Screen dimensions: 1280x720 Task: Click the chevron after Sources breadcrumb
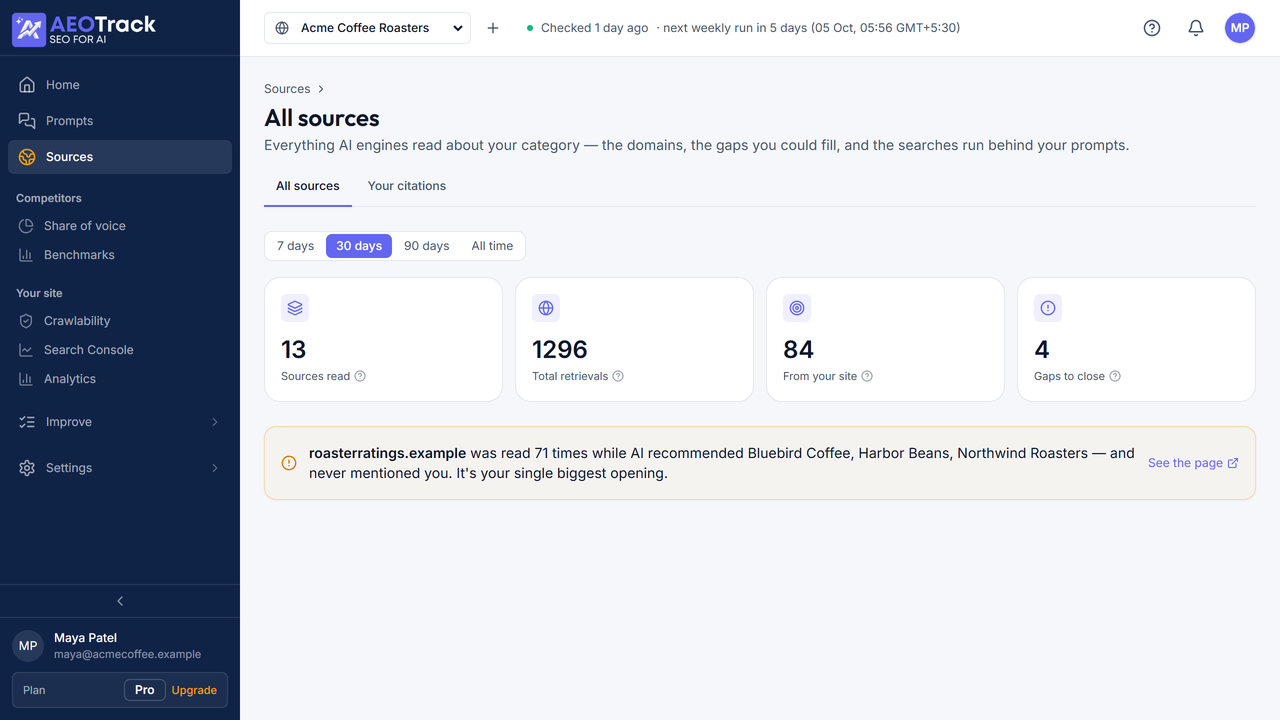pyautogui.click(x=321, y=89)
